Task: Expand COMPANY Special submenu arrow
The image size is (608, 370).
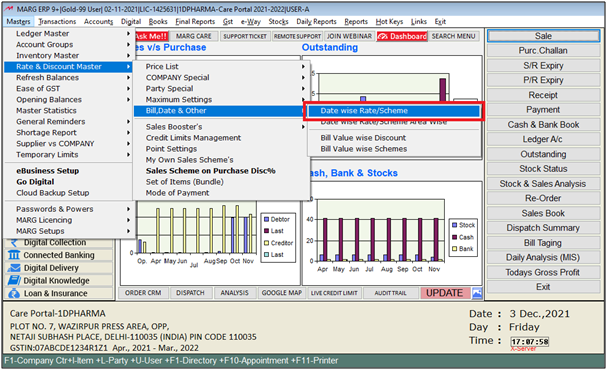Action: (x=303, y=78)
